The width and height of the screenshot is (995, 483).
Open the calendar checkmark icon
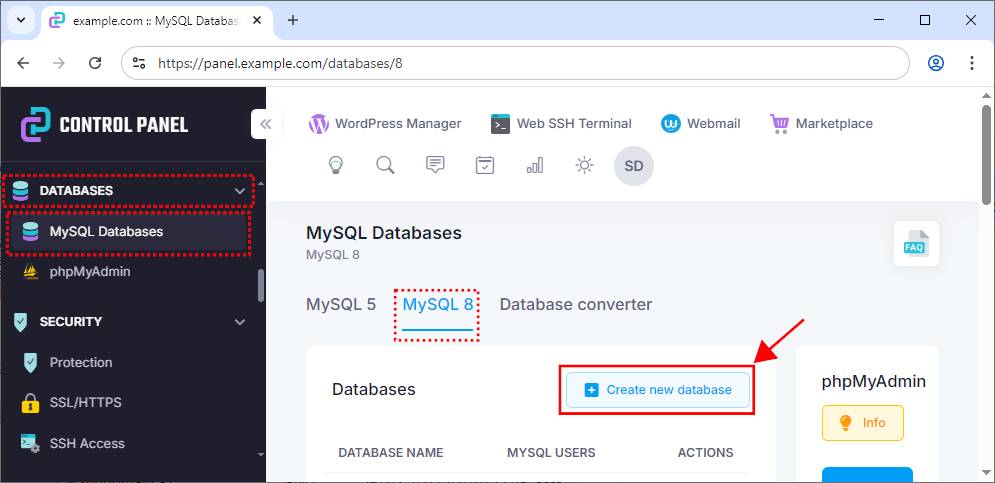pos(485,166)
